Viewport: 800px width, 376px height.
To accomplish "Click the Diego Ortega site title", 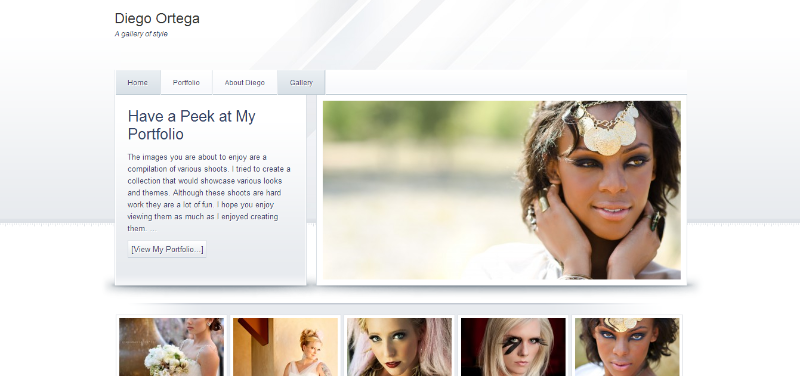I will point(157,18).
